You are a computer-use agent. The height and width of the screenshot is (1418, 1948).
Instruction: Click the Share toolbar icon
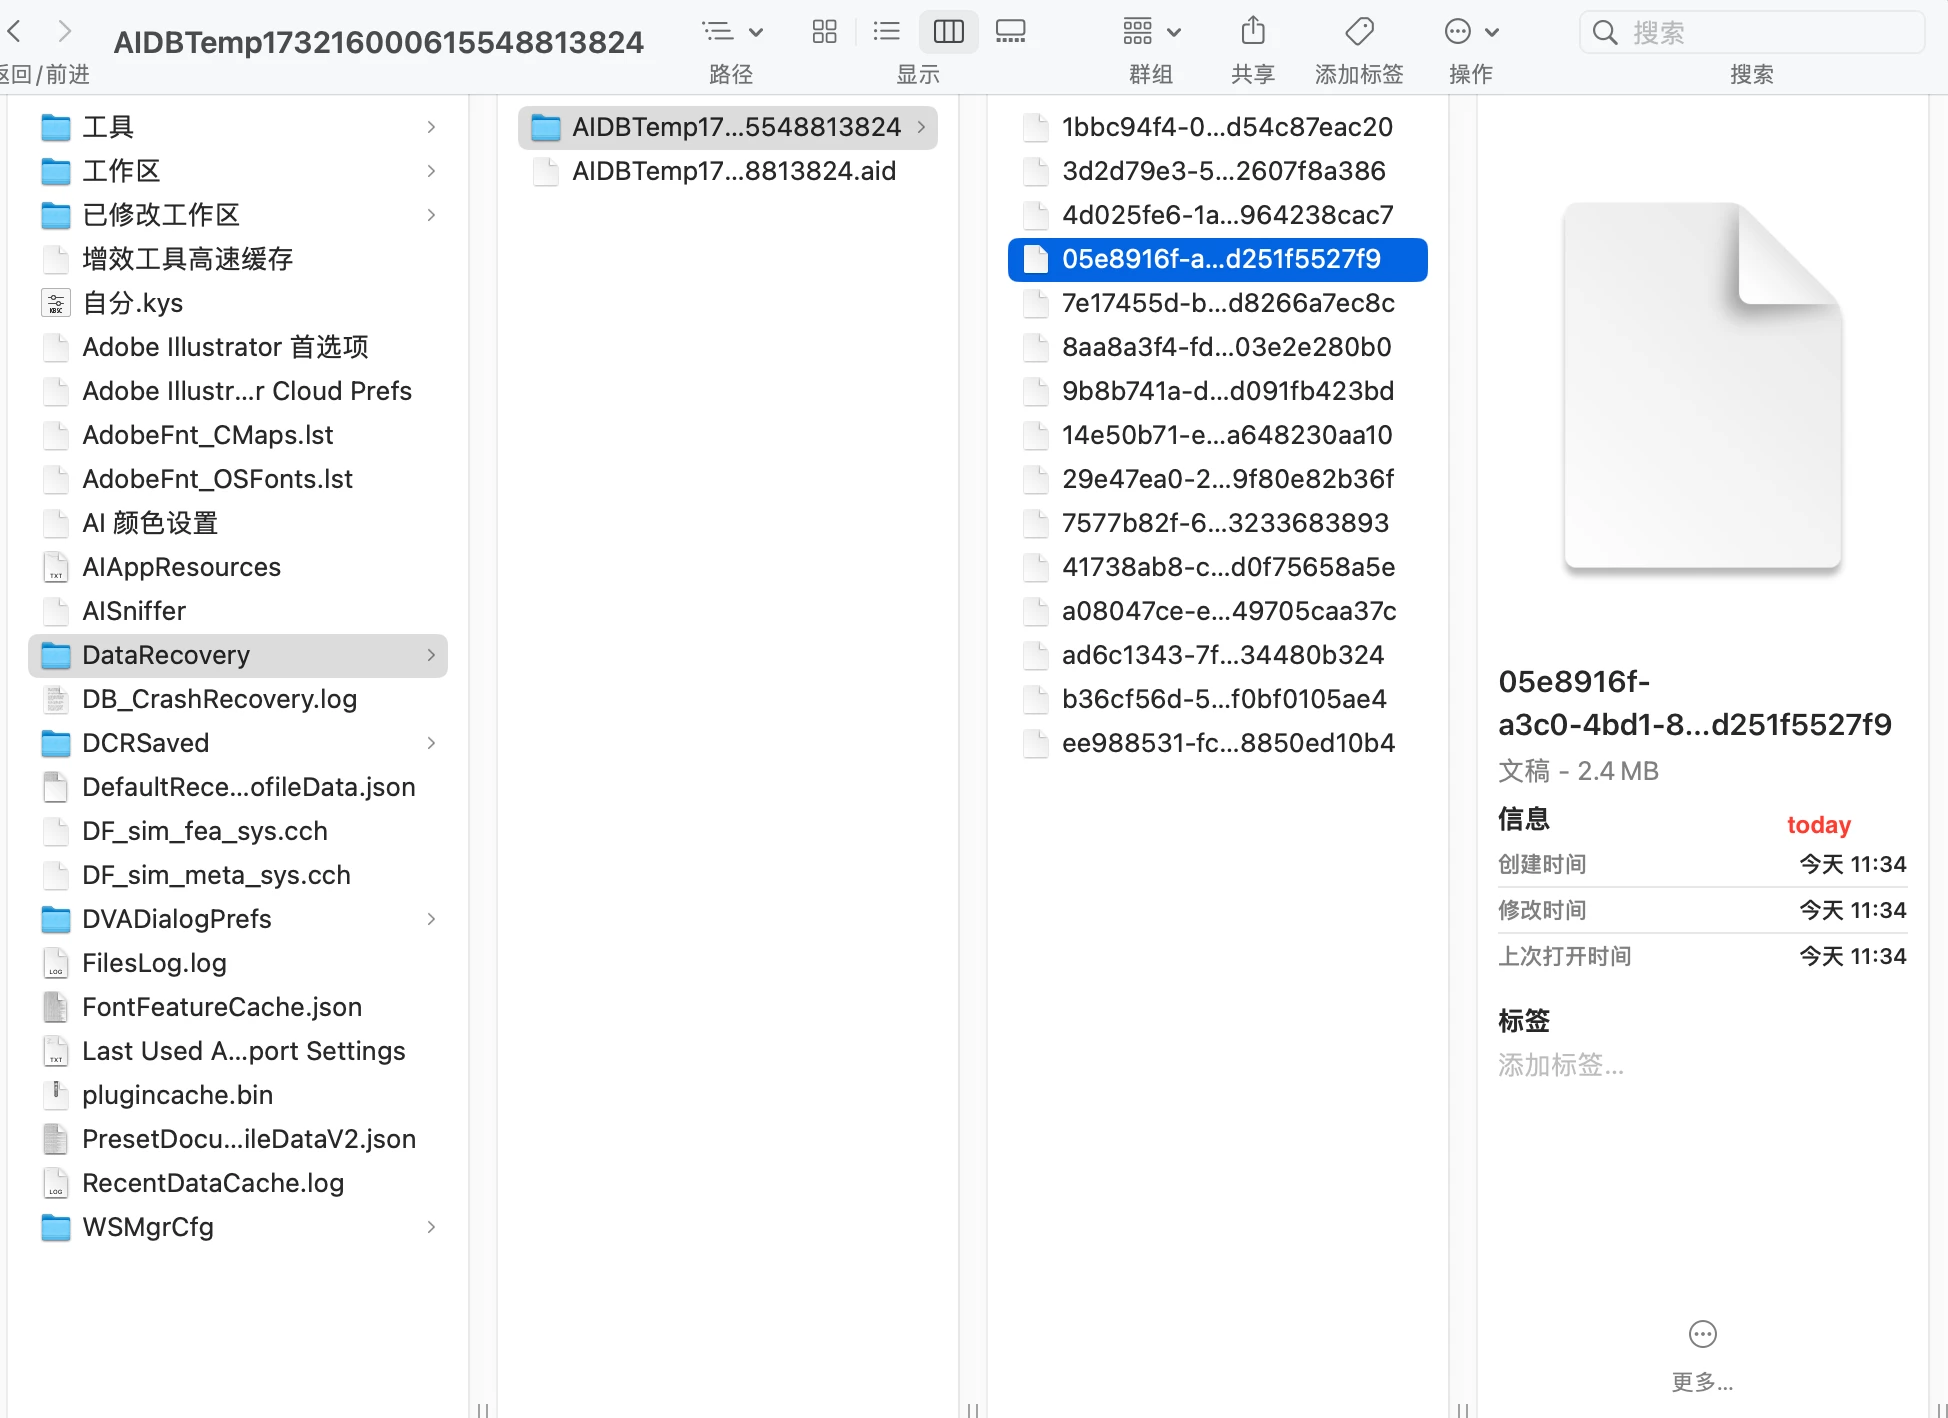point(1252,32)
